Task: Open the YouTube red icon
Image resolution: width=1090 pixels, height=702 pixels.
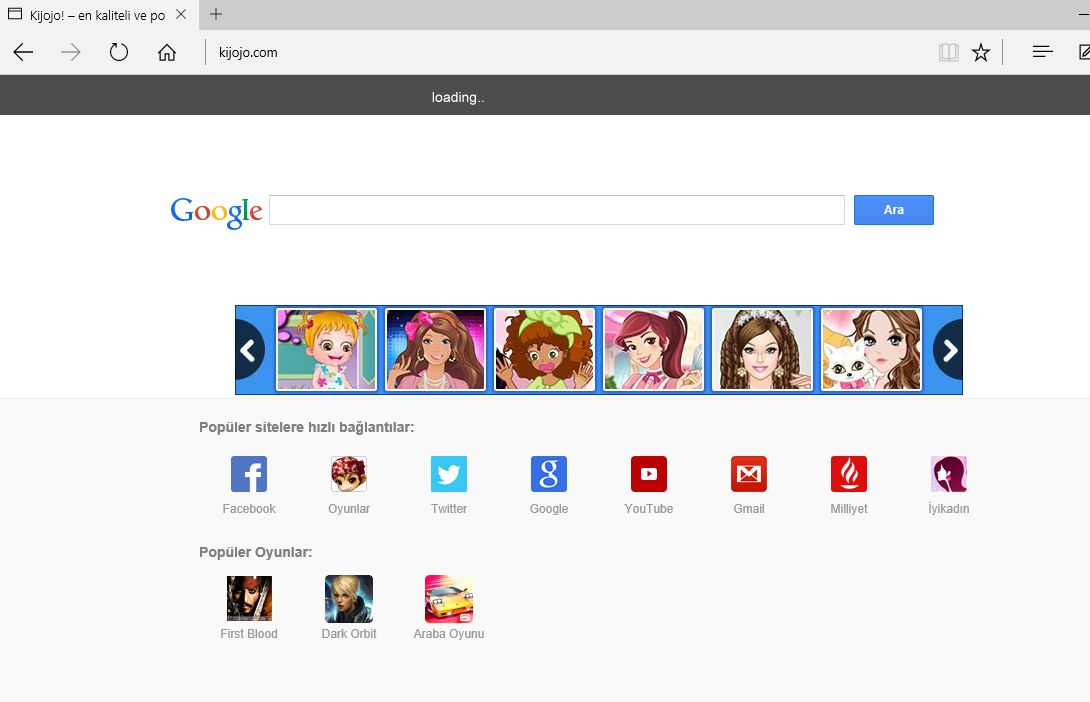Action: (x=649, y=474)
